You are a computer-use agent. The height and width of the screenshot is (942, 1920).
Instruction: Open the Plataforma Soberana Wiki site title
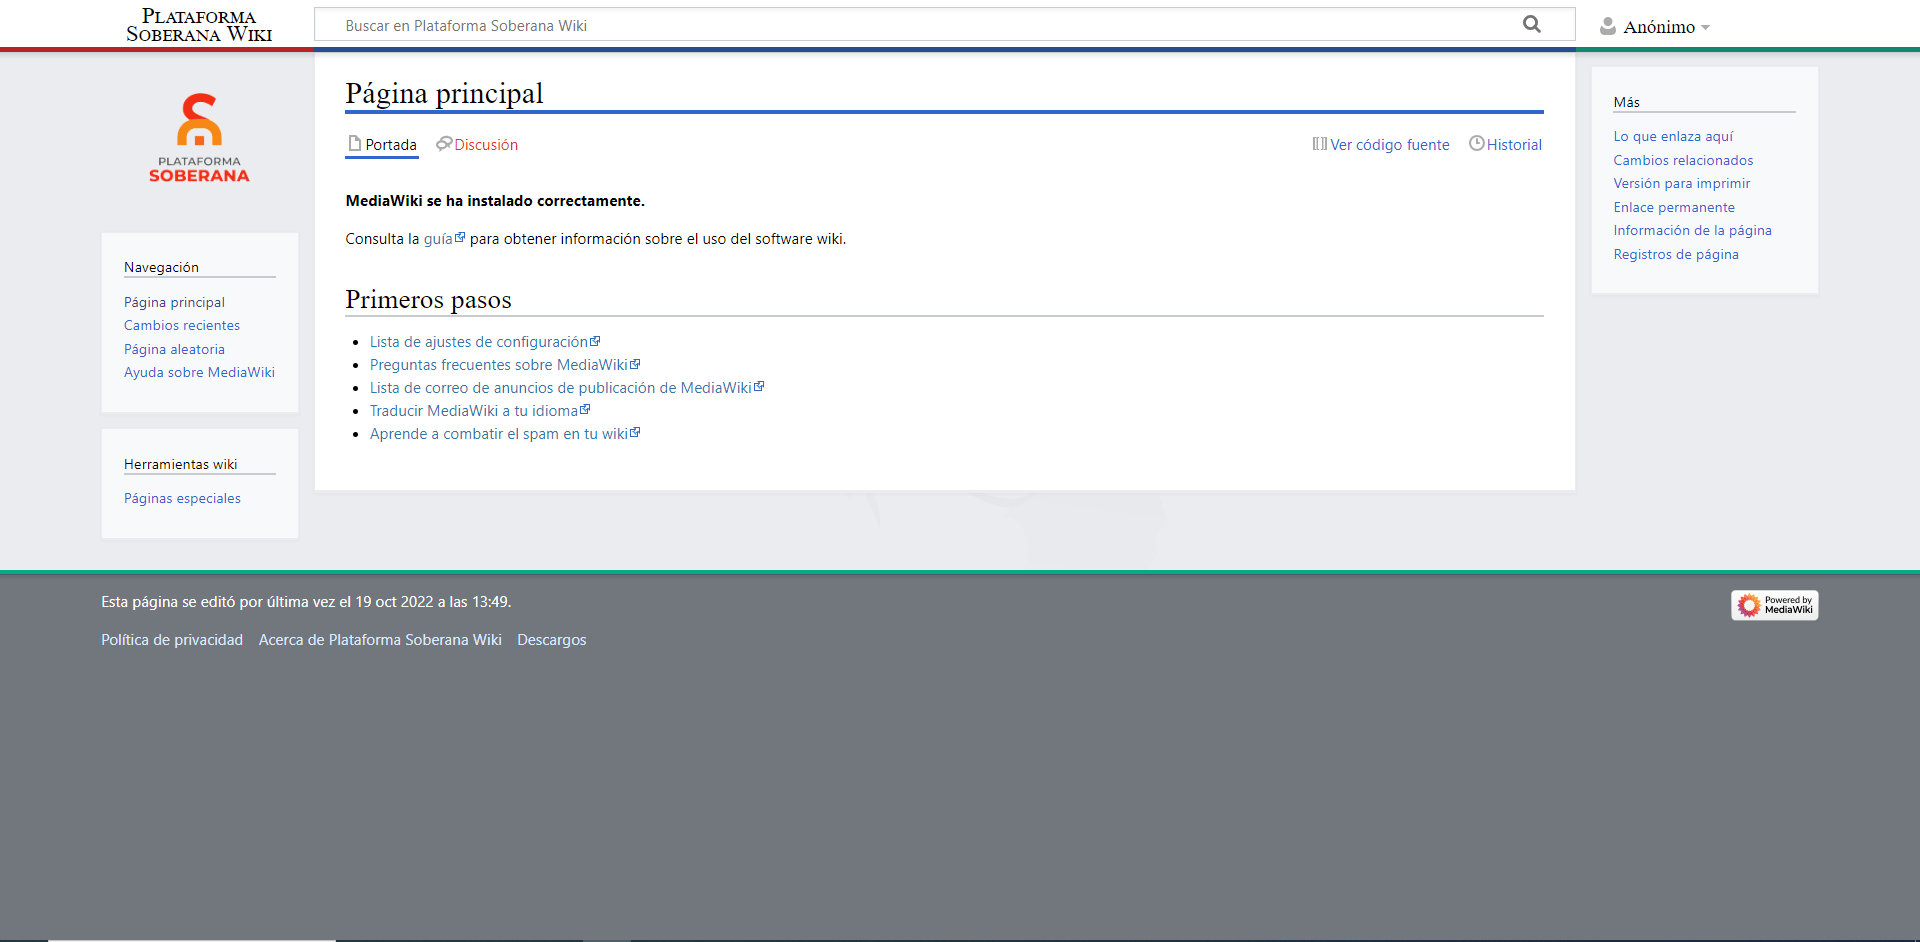click(199, 25)
